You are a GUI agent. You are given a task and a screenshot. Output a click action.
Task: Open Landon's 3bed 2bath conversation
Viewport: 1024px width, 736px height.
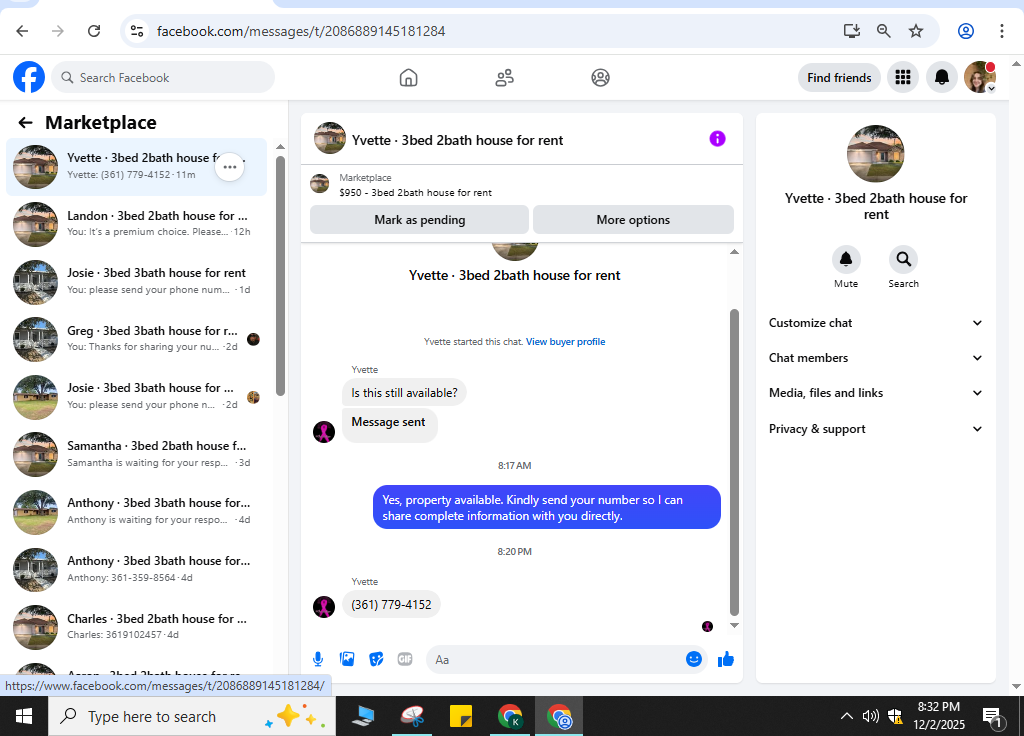pyautogui.click(x=136, y=224)
